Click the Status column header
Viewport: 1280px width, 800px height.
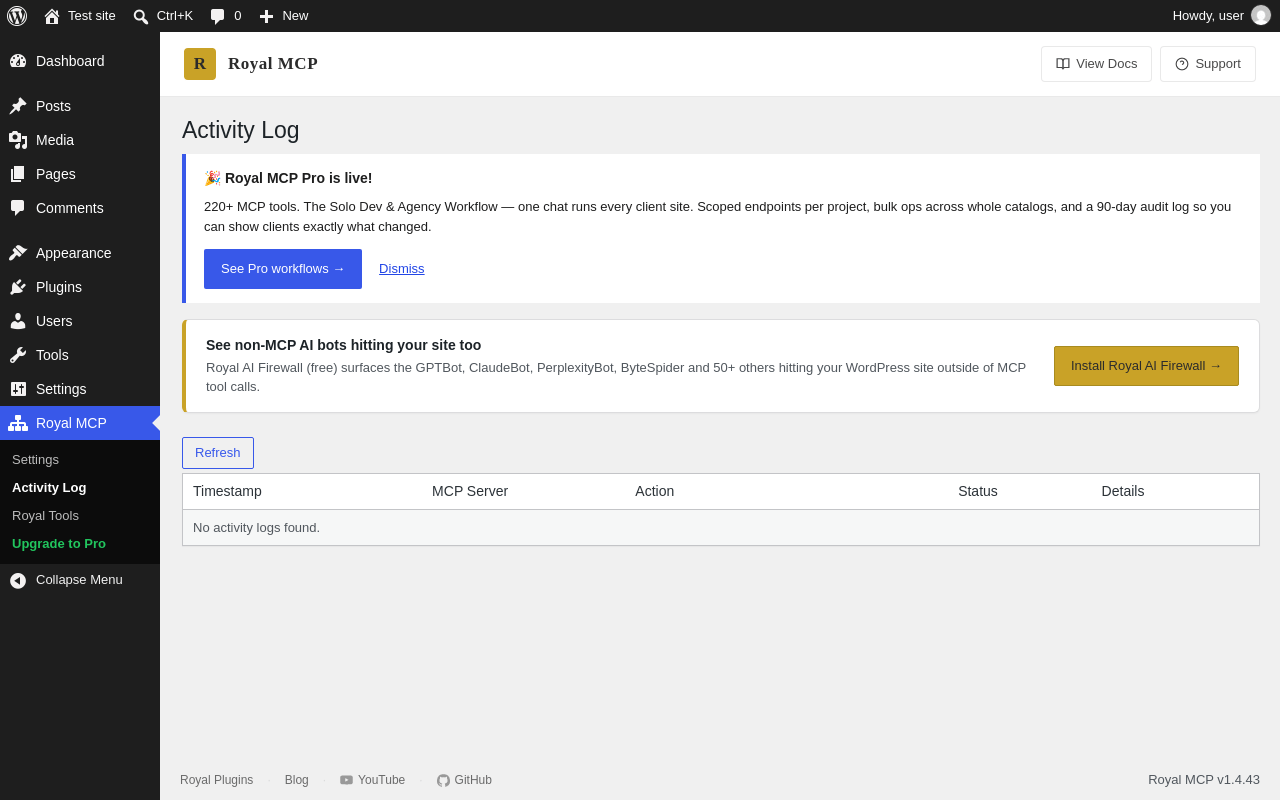point(978,491)
